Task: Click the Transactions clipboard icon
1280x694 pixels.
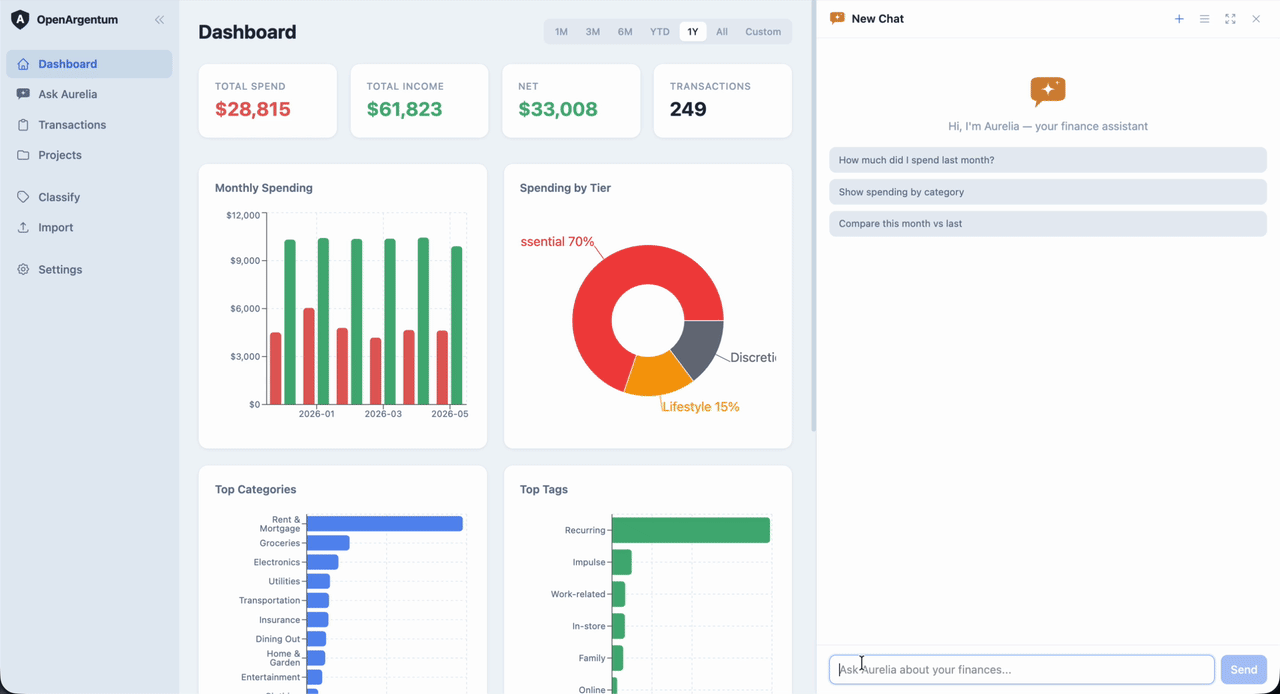Action: coord(23,125)
